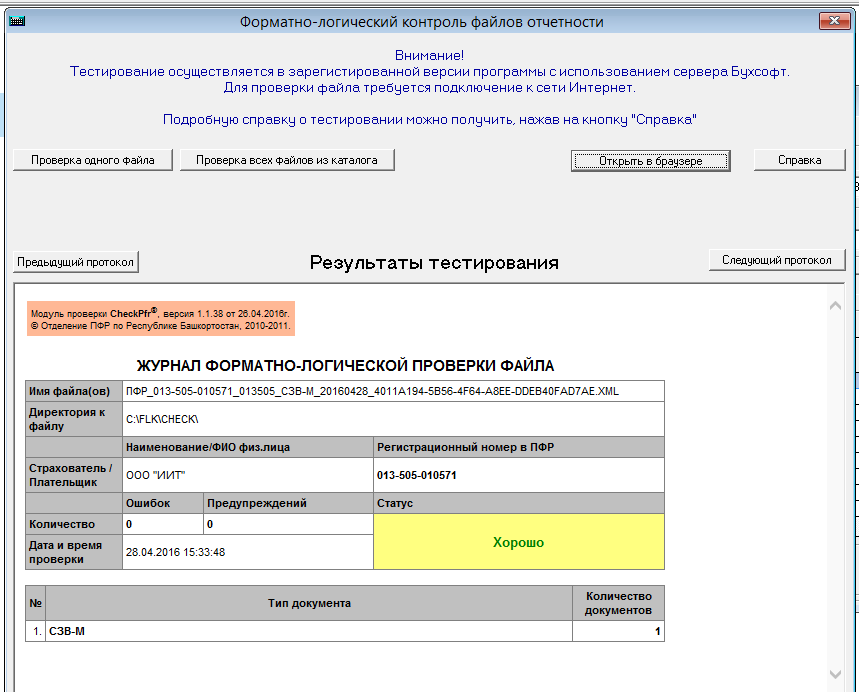Close the report file check window
The height and width of the screenshot is (692, 859).
(x=829, y=21)
